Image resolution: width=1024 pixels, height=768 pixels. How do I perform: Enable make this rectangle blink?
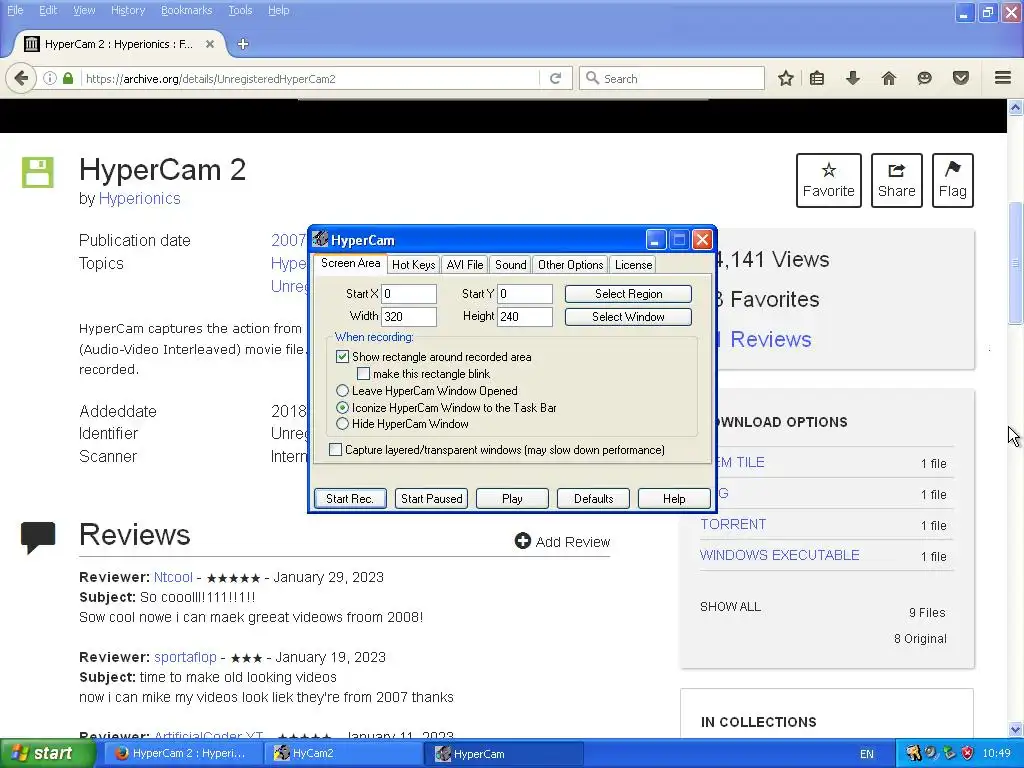(x=363, y=374)
